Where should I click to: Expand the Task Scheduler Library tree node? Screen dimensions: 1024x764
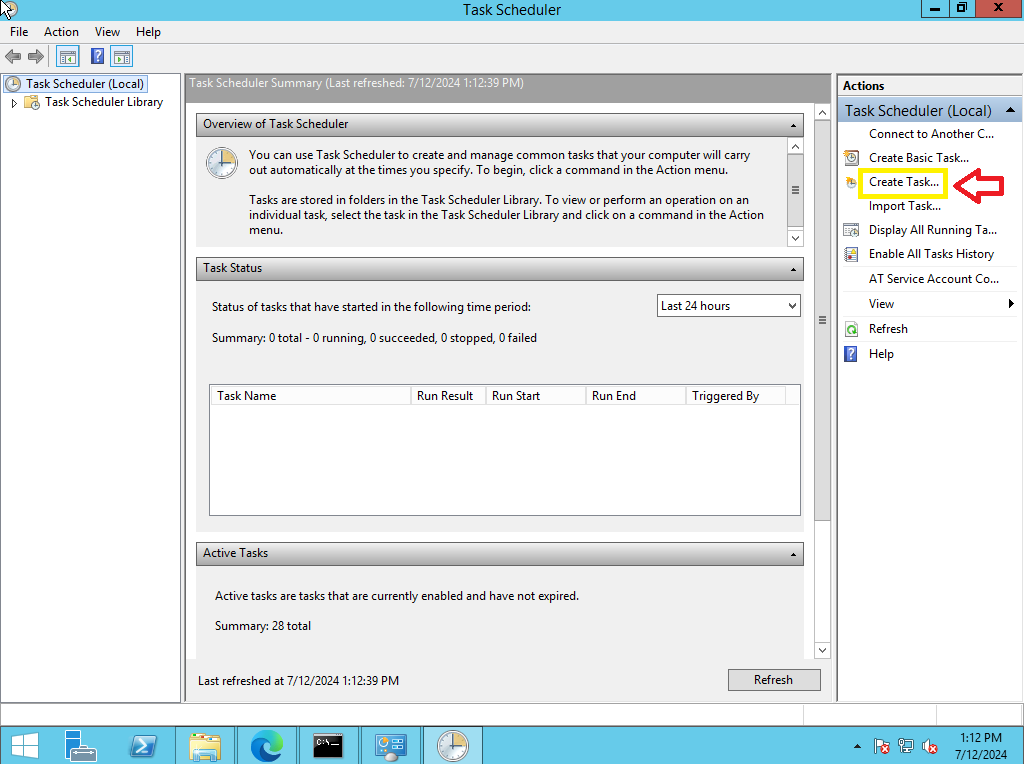pos(14,103)
